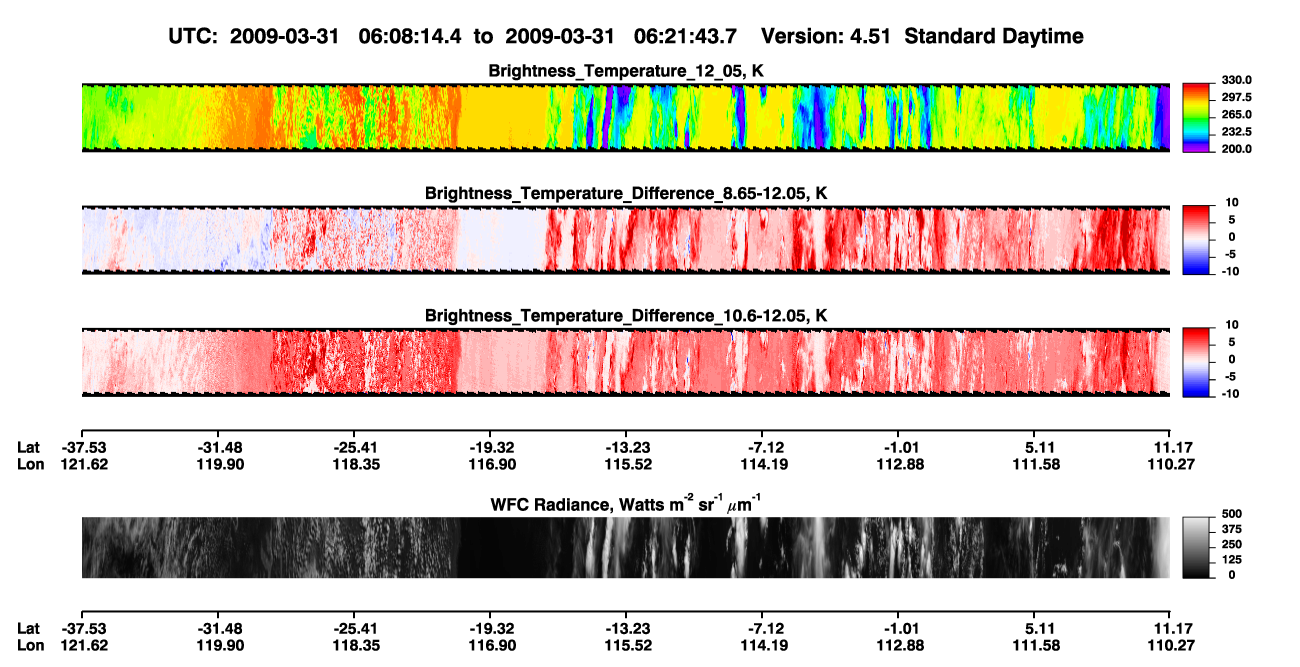Screen dimensions: 1300x667
Task: Click the -31.48 latitude tick on lower axis
Action: 218,629
